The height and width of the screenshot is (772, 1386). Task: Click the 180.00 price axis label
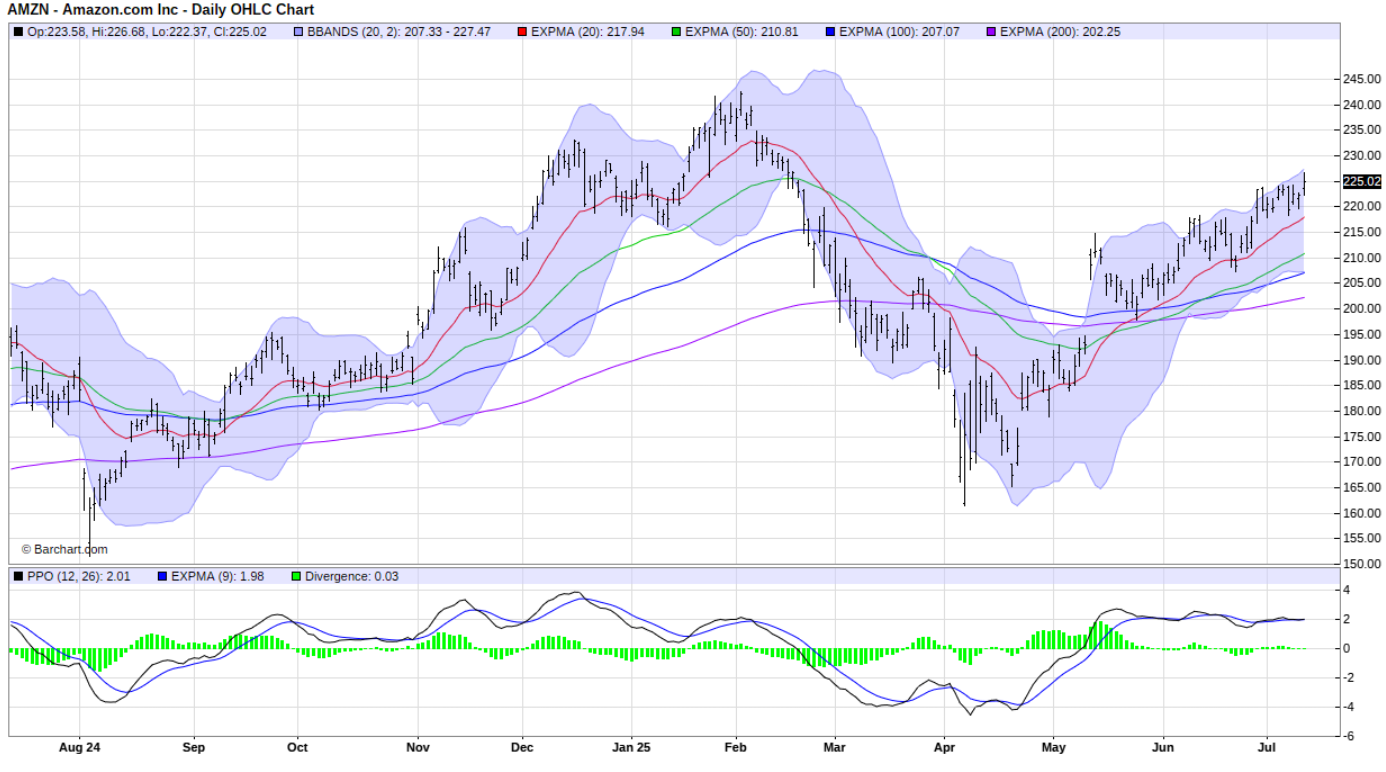[x=1363, y=411]
